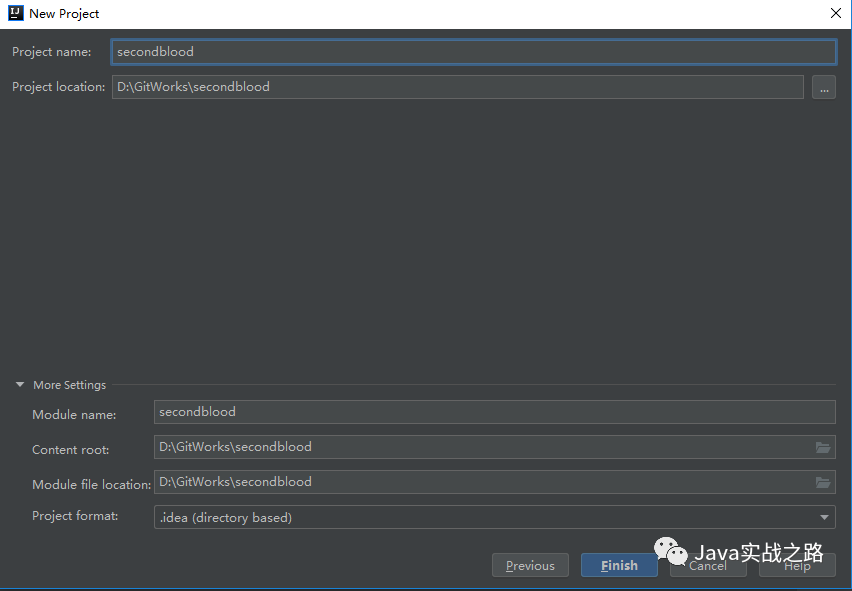Close the New Project dialog
The height and width of the screenshot is (591, 852).
(x=836, y=13)
